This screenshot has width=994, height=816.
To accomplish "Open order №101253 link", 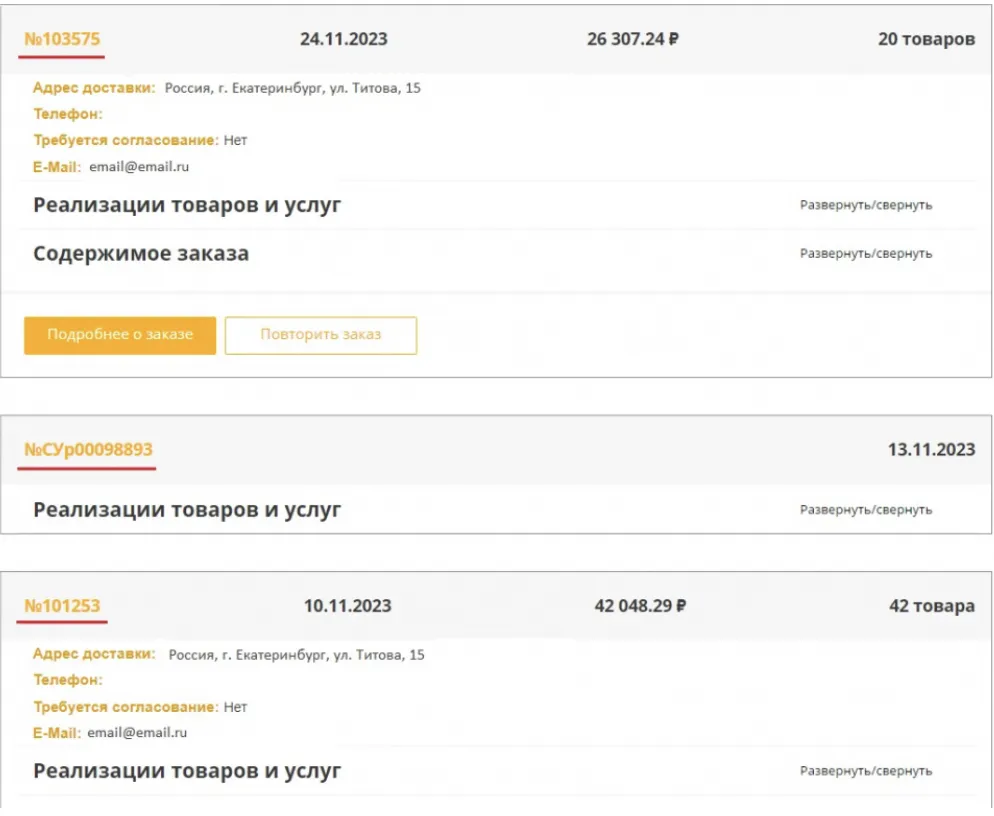I will click(x=62, y=606).
